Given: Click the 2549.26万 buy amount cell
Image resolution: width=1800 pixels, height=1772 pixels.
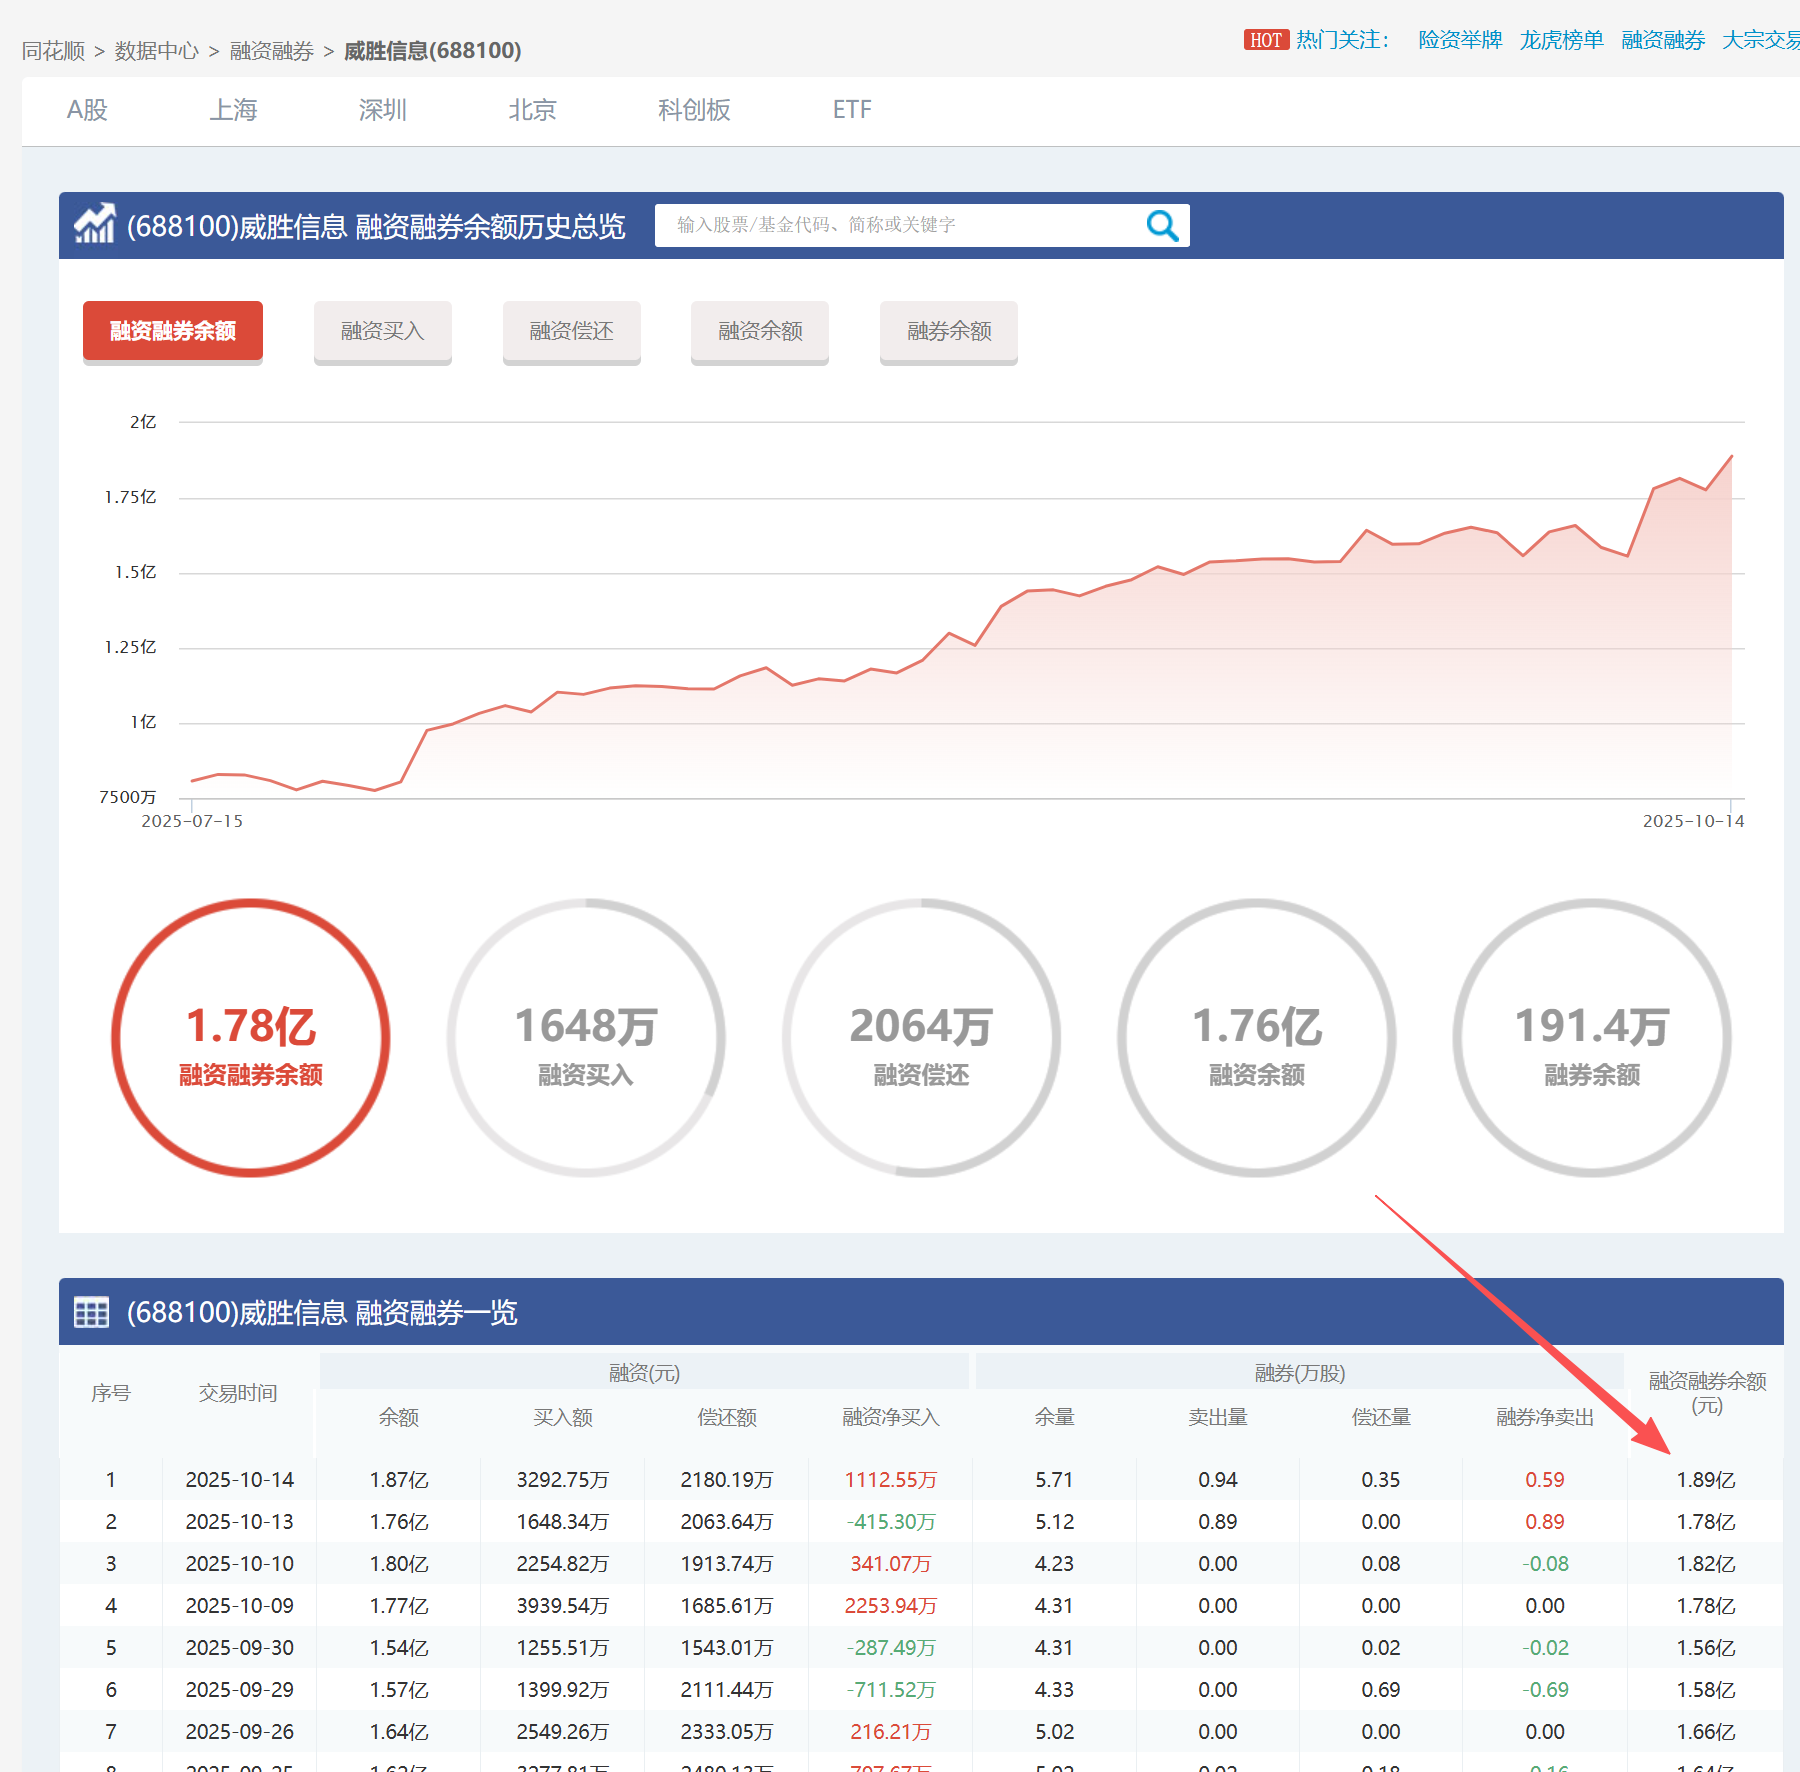Looking at the screenshot, I should pyautogui.click(x=563, y=1732).
